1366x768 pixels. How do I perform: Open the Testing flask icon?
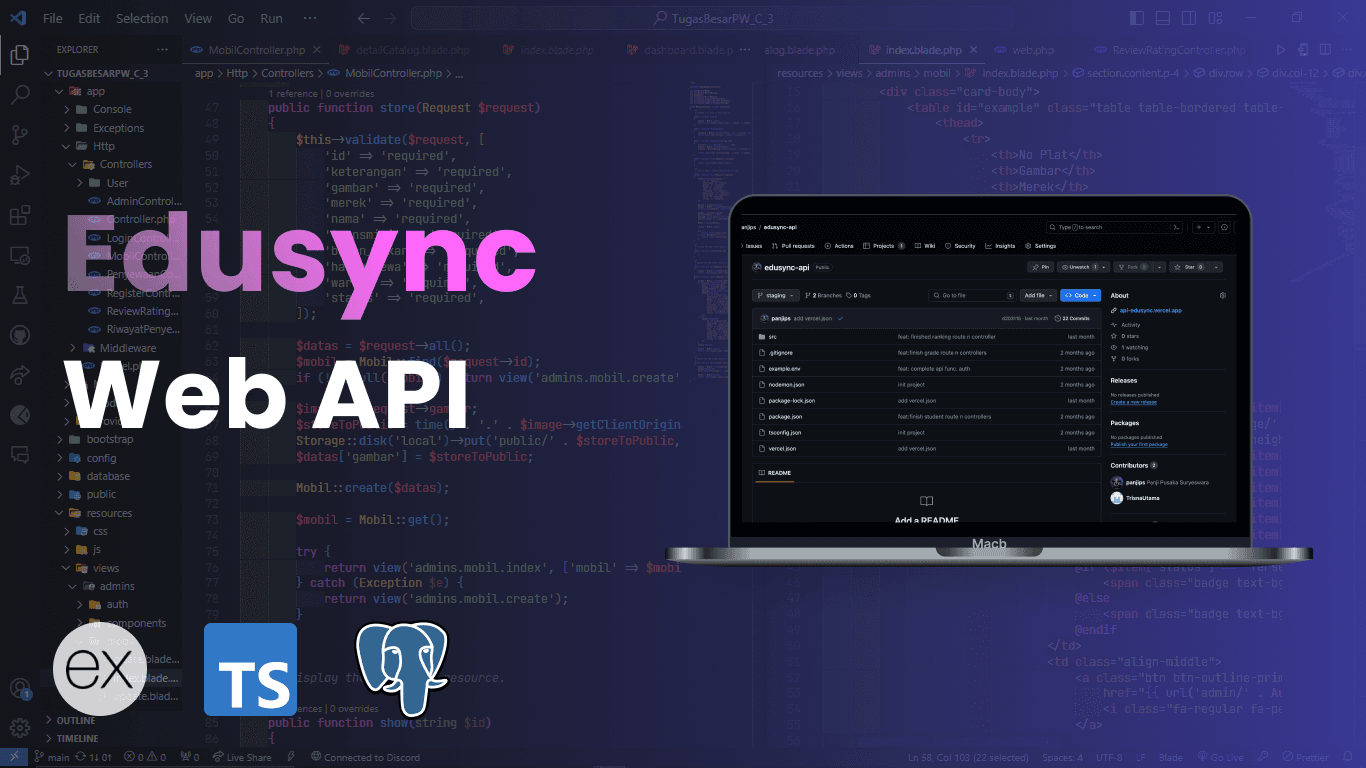19,295
